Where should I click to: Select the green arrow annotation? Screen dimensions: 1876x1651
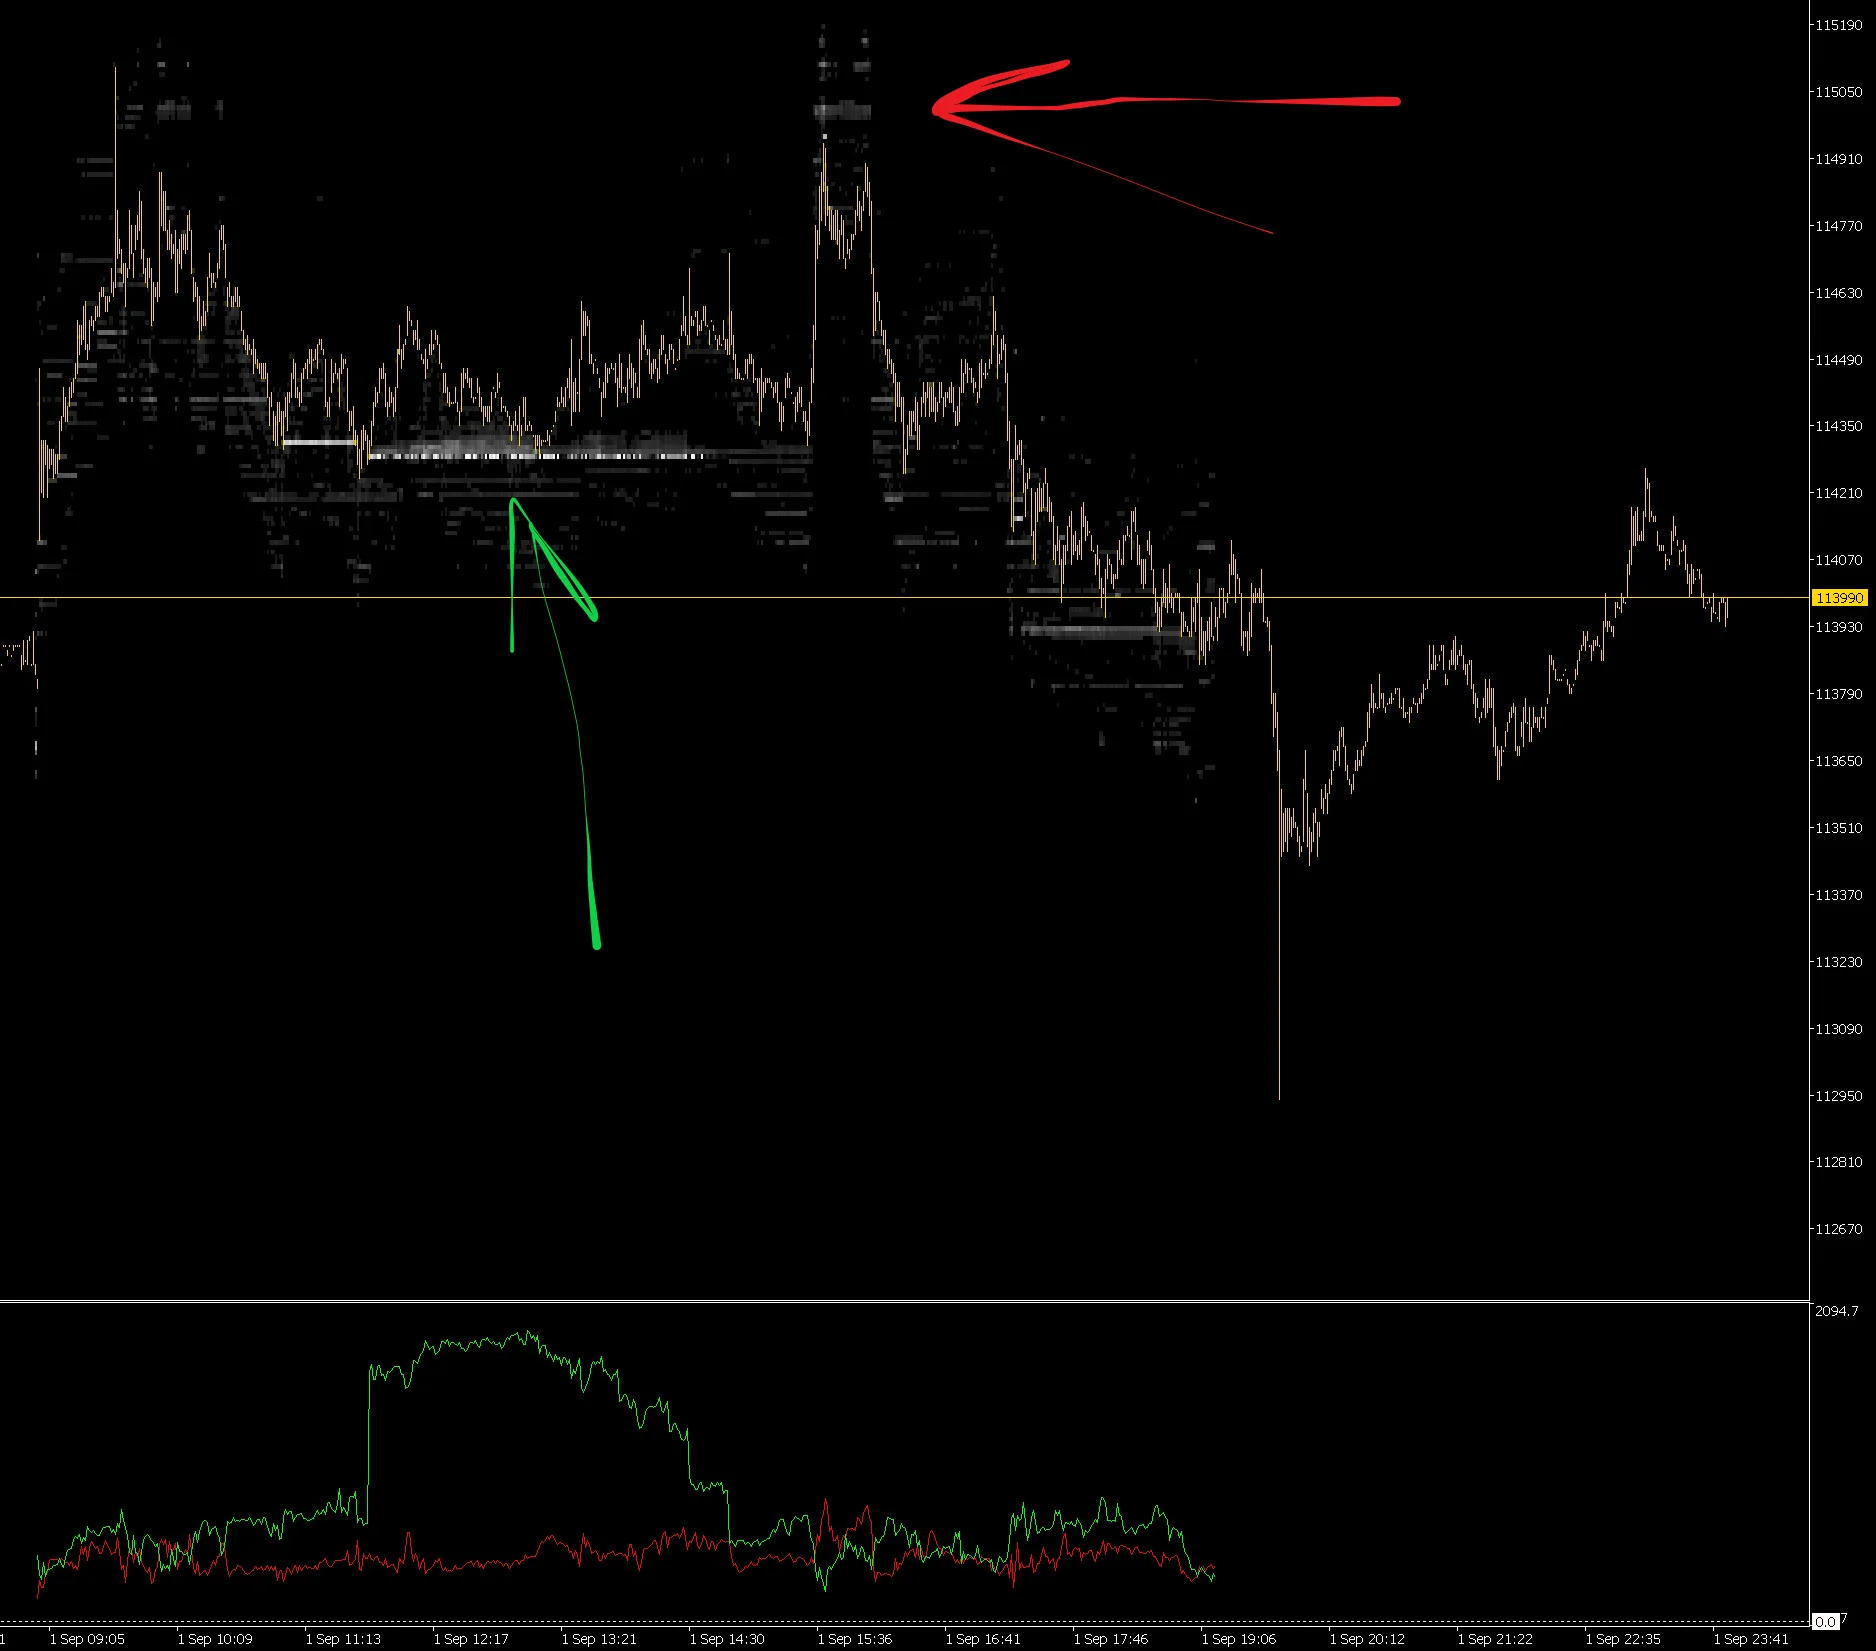[554, 722]
